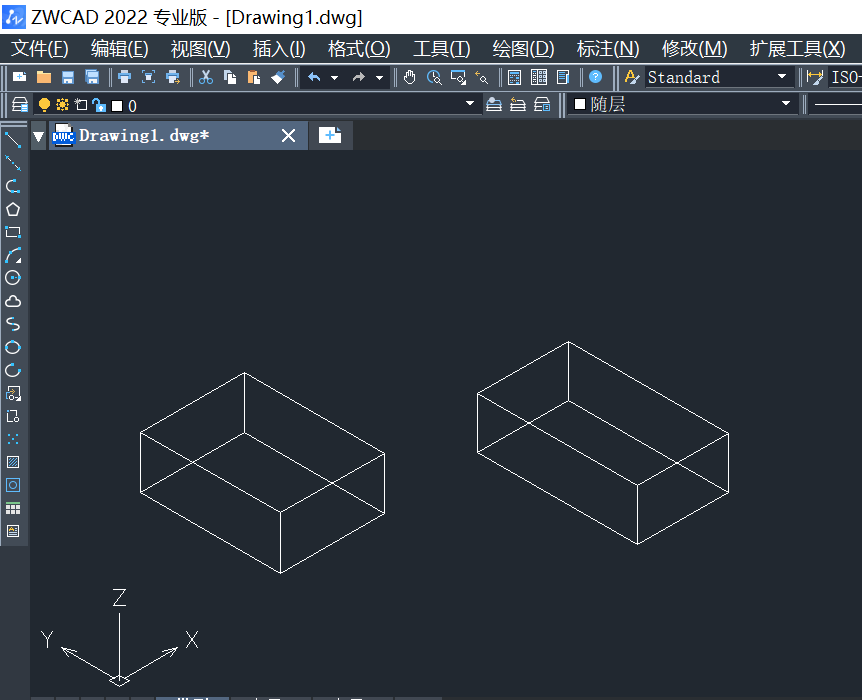Select the Construction Line tool
Viewport: 862px width, 700px height.
pyautogui.click(x=13, y=163)
